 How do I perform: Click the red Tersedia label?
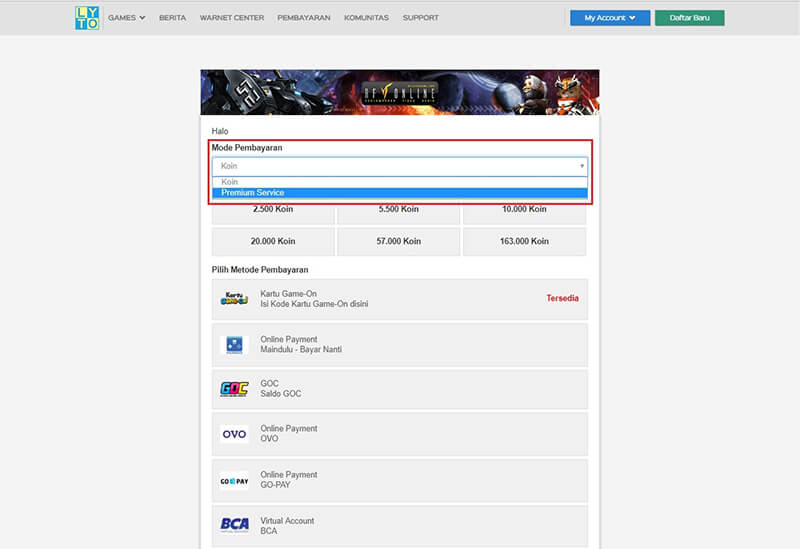tap(562, 298)
